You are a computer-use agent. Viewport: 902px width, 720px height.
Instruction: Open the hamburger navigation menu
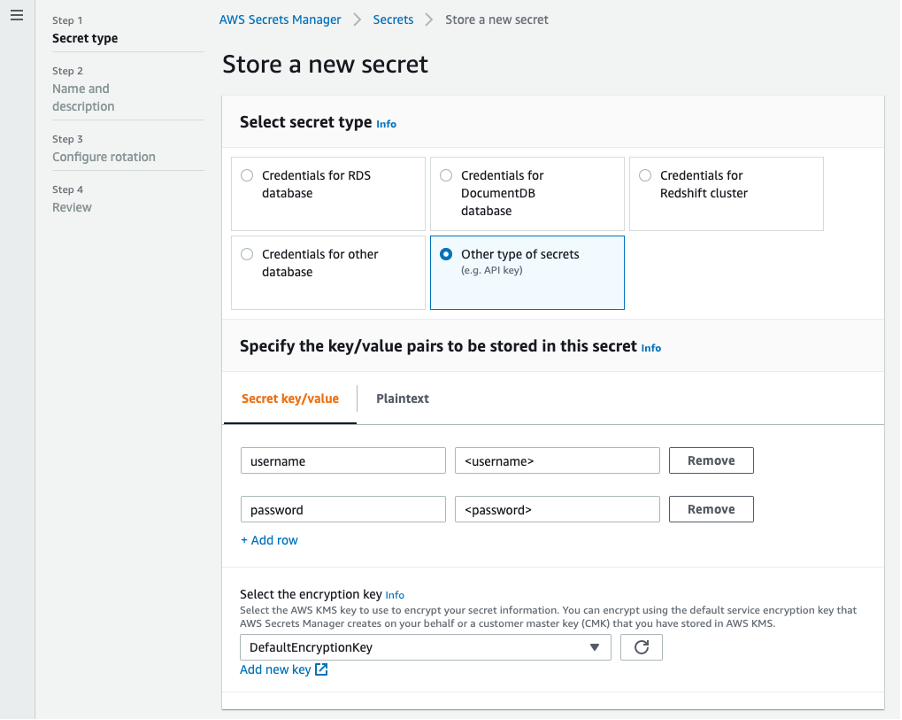point(16,17)
